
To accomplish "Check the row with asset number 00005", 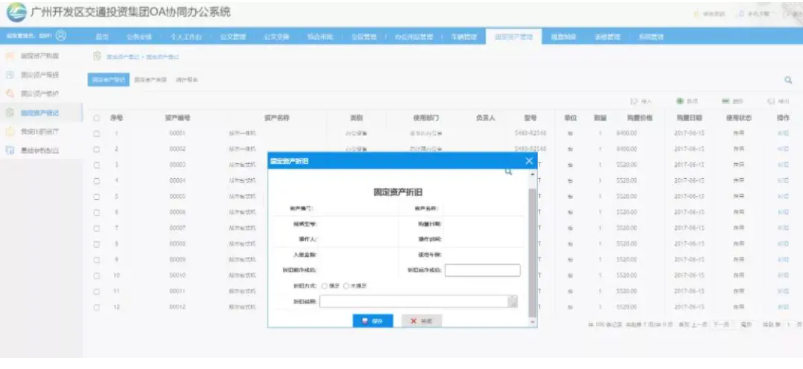I will click(96, 197).
